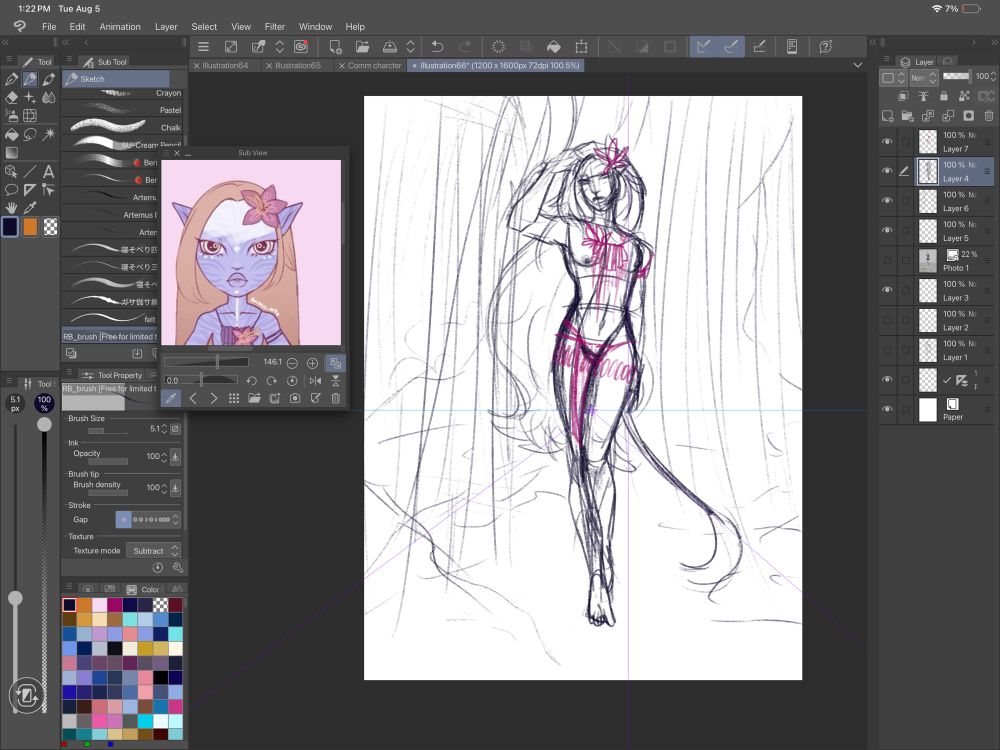Select the Text tool
Viewport: 1000px width, 750px height.
pos(48,172)
